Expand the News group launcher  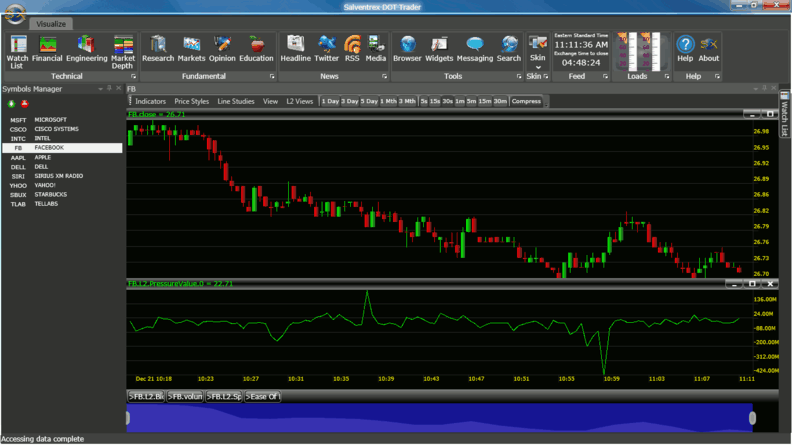click(384, 77)
